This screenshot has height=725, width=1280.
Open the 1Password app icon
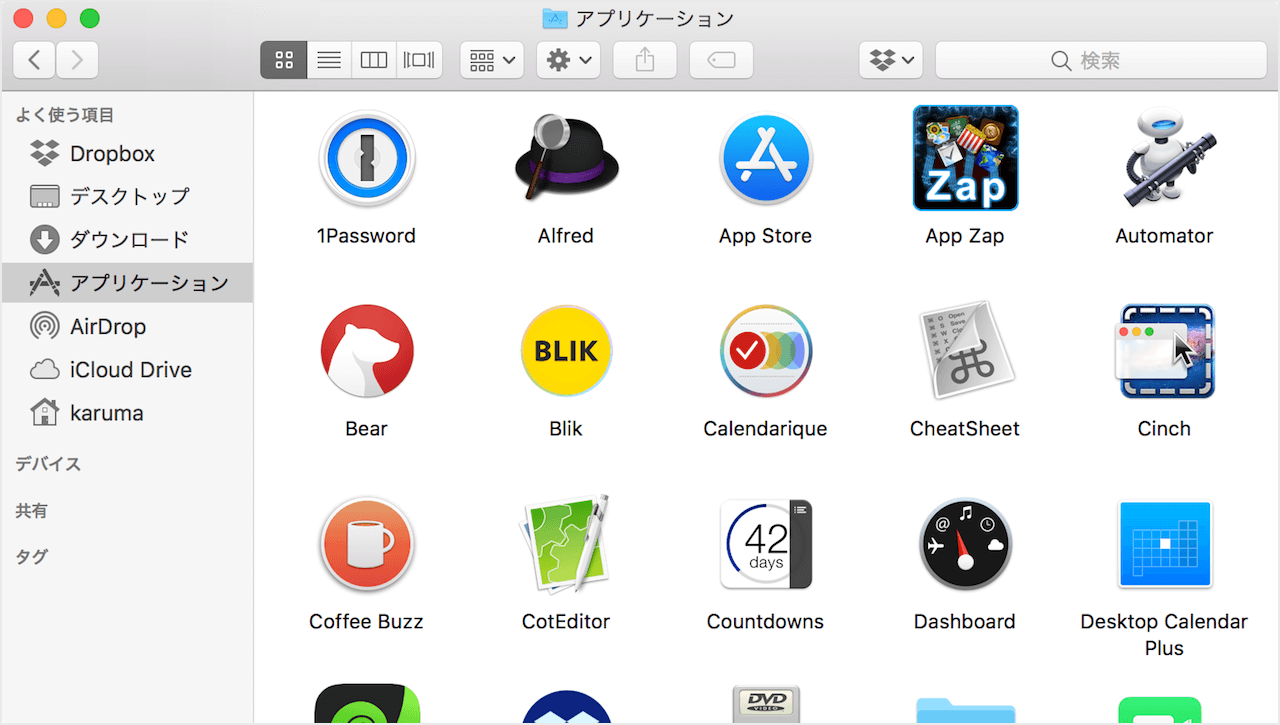[x=366, y=158]
